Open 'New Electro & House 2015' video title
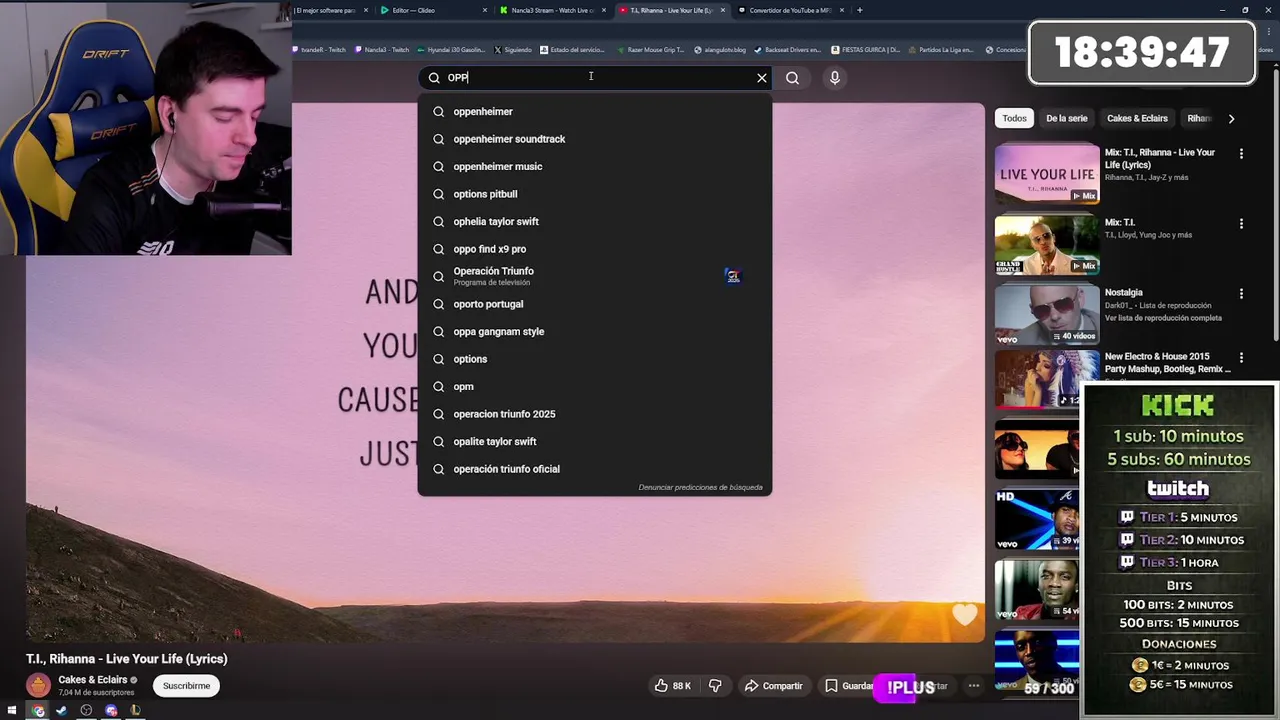 click(1167, 362)
